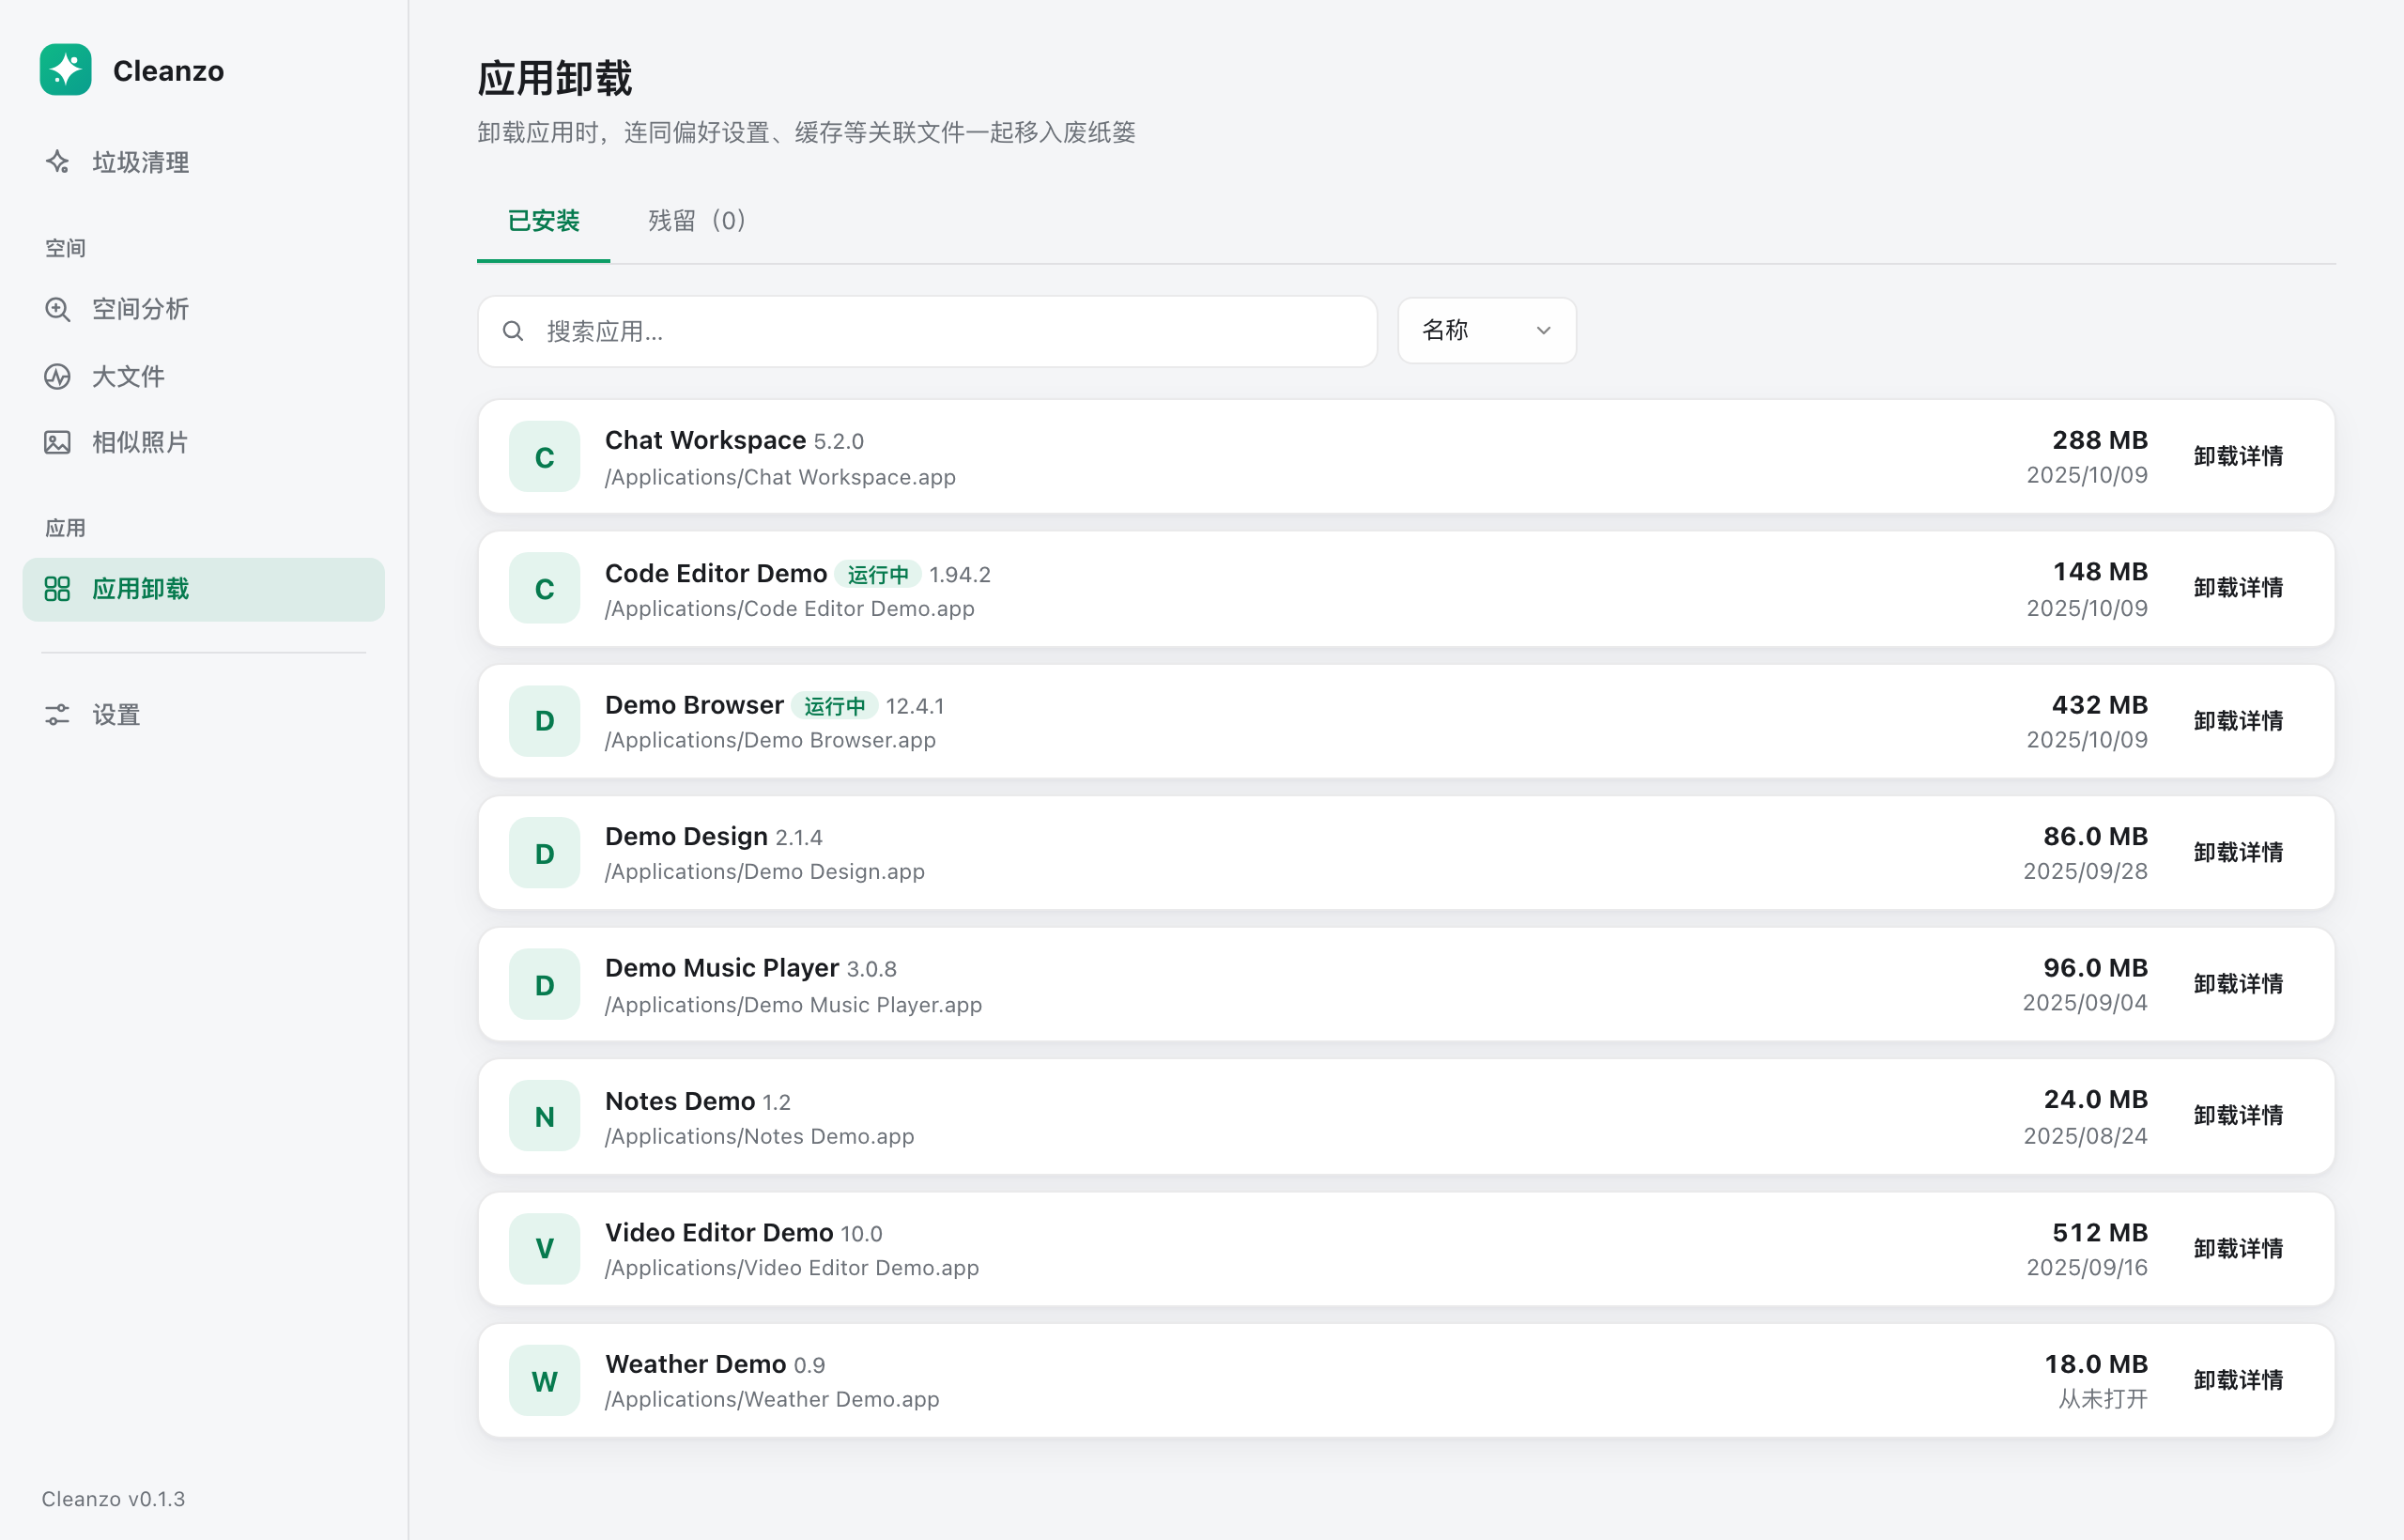Click the 设置 sliders icon
The image size is (2404, 1540).
click(x=58, y=715)
